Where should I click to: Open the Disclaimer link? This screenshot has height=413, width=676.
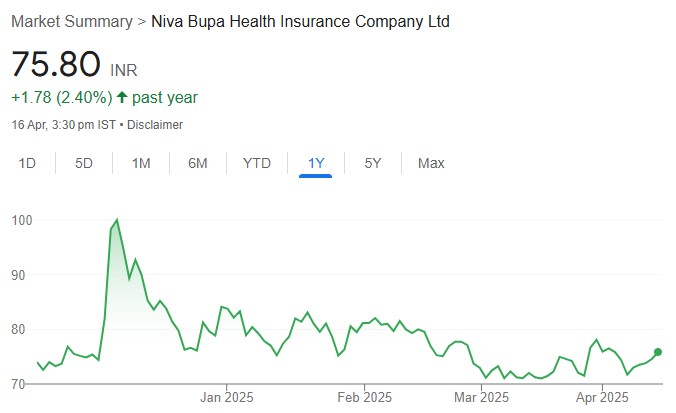pos(154,125)
